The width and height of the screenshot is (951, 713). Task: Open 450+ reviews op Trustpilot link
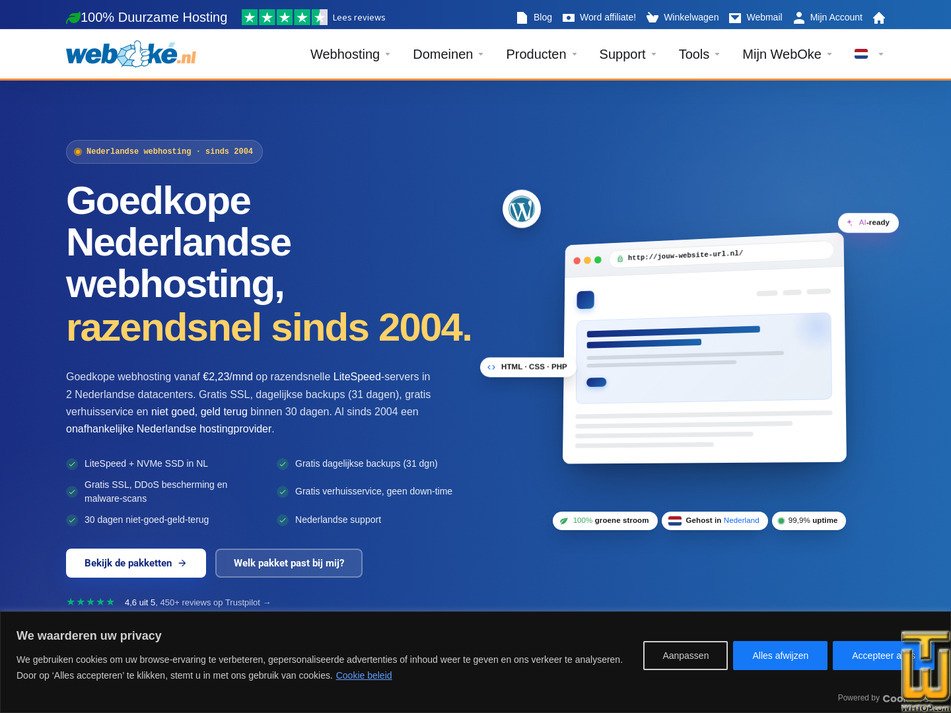pos(215,602)
